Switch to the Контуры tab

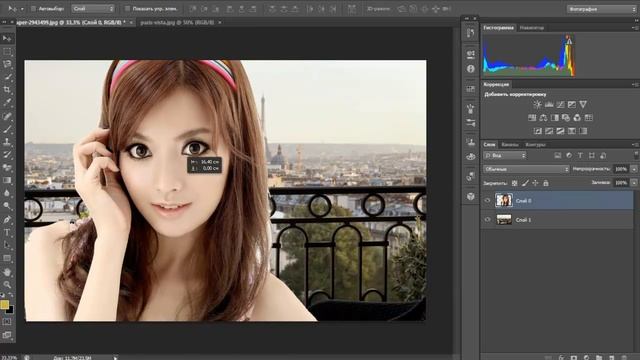(535, 144)
